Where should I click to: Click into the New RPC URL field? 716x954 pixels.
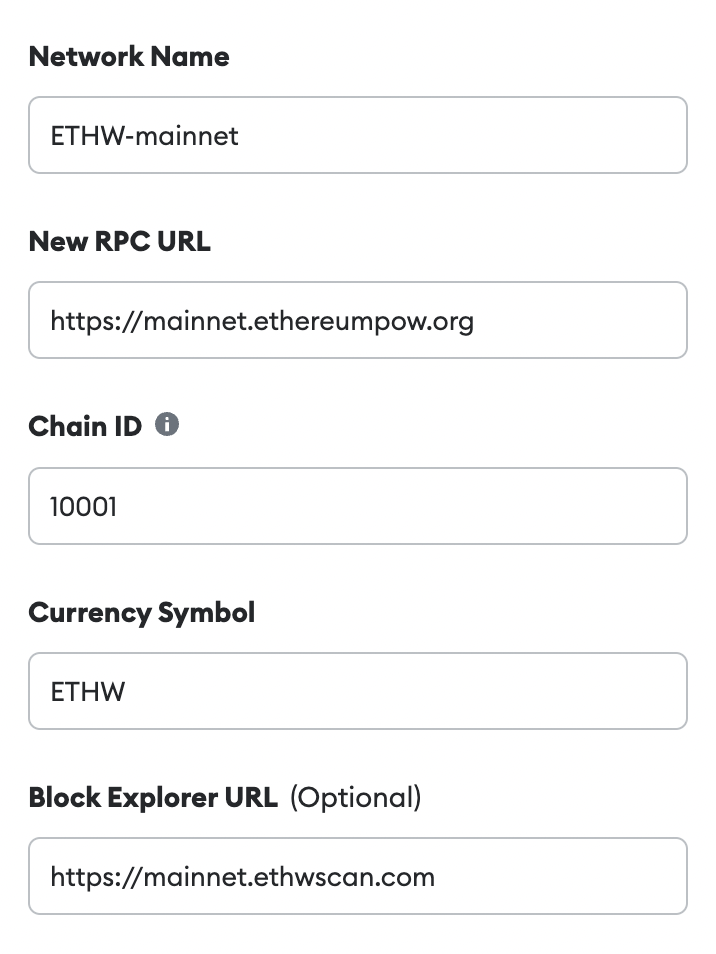358,320
